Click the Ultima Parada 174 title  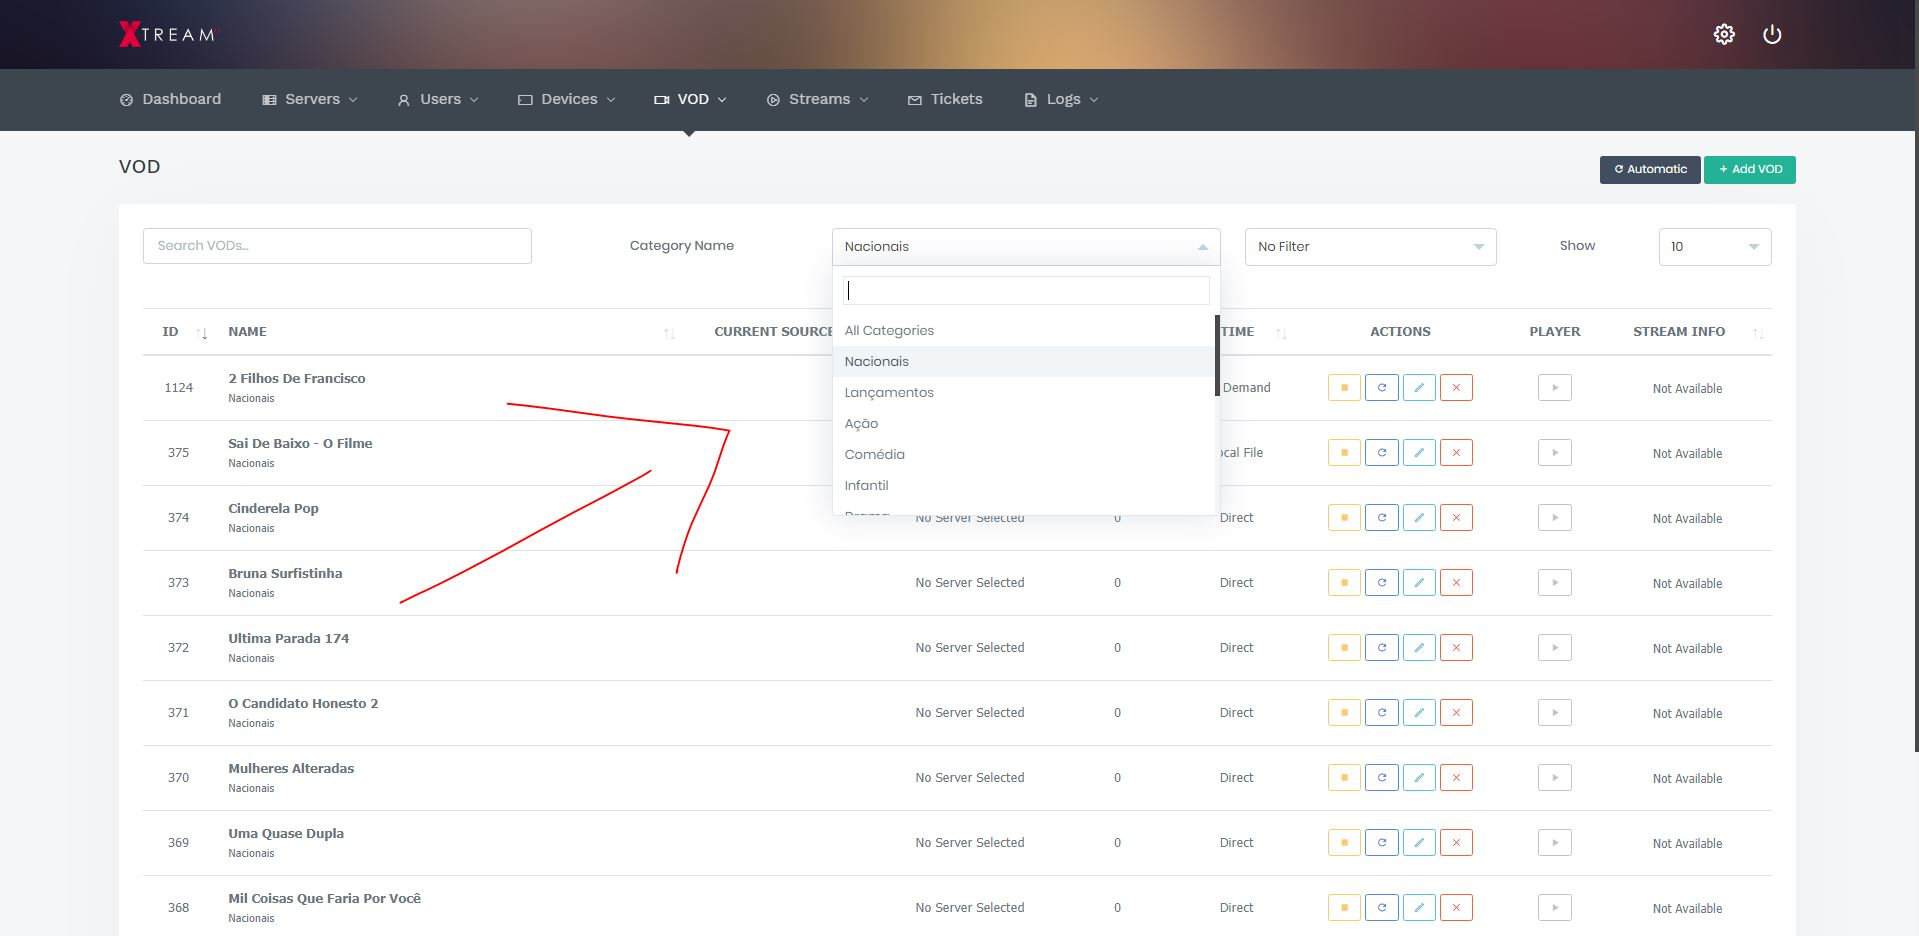[x=288, y=638]
